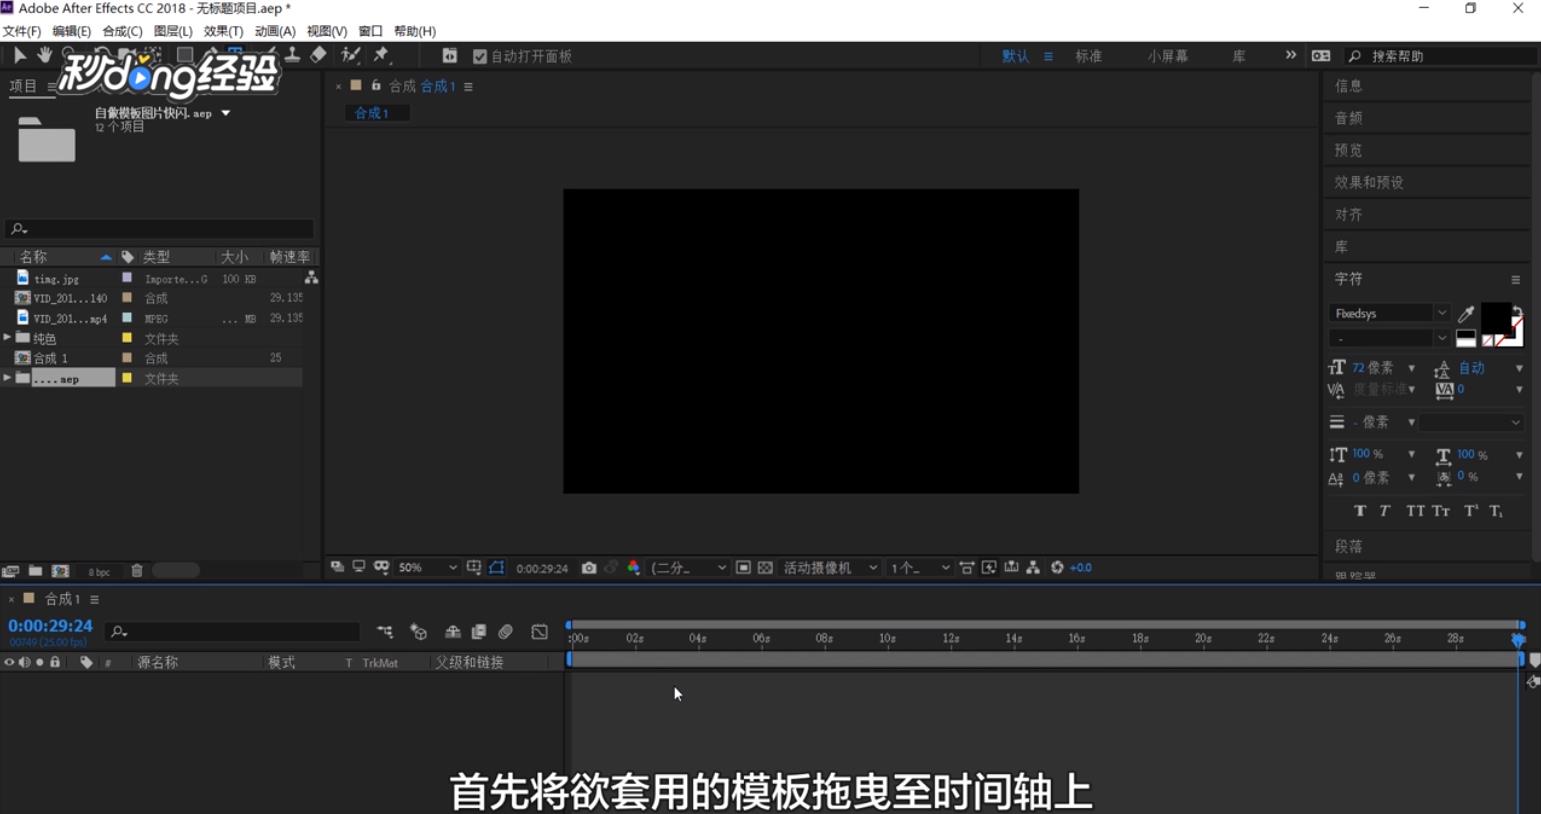Open the Graph Editor in the timeline
This screenshot has width=1541, height=814.
pyautogui.click(x=540, y=631)
